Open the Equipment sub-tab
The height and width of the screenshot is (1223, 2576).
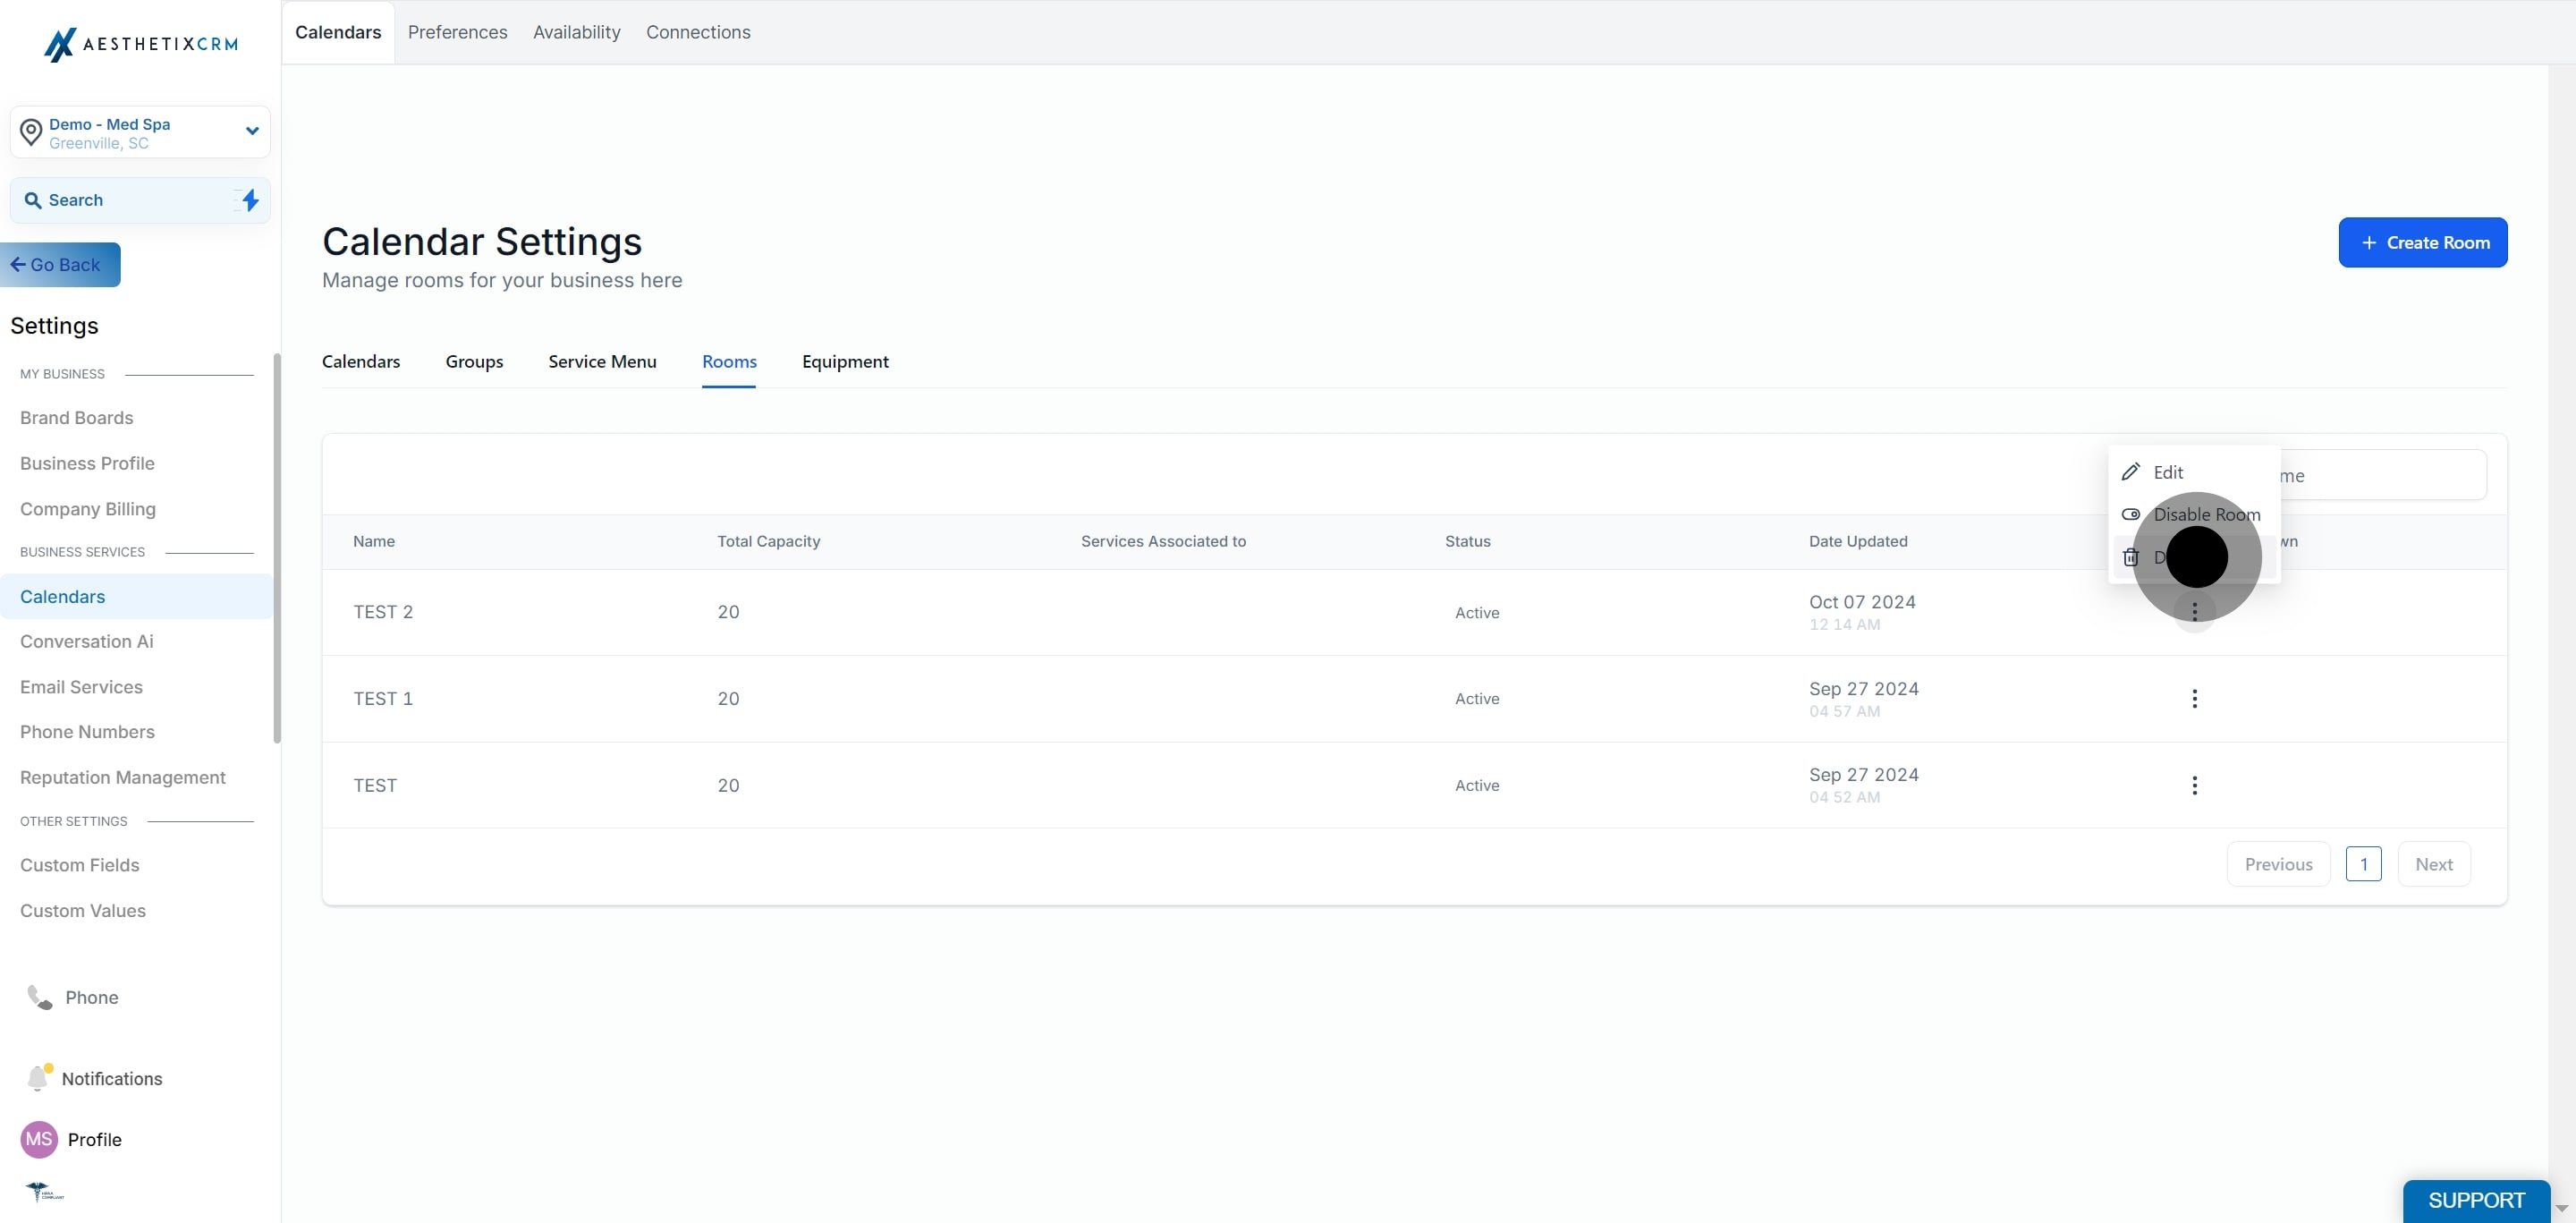(845, 361)
